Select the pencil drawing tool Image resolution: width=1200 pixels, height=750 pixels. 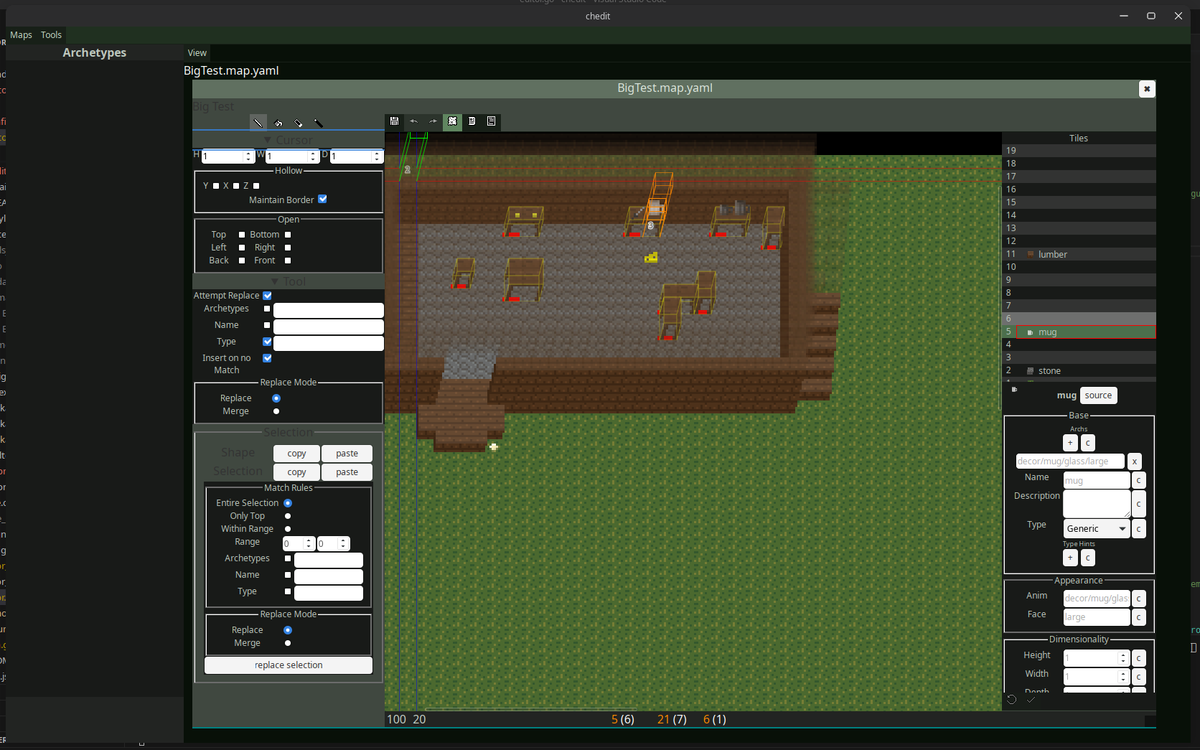tap(256, 122)
